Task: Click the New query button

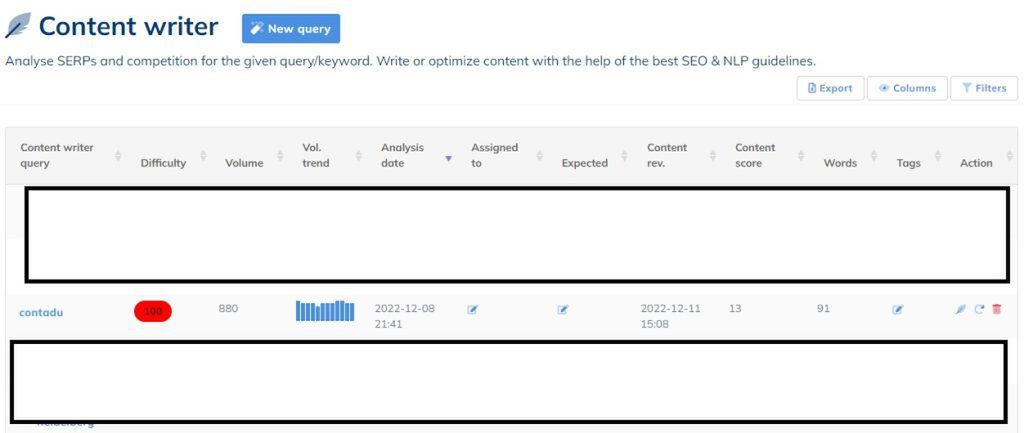Action: point(291,29)
